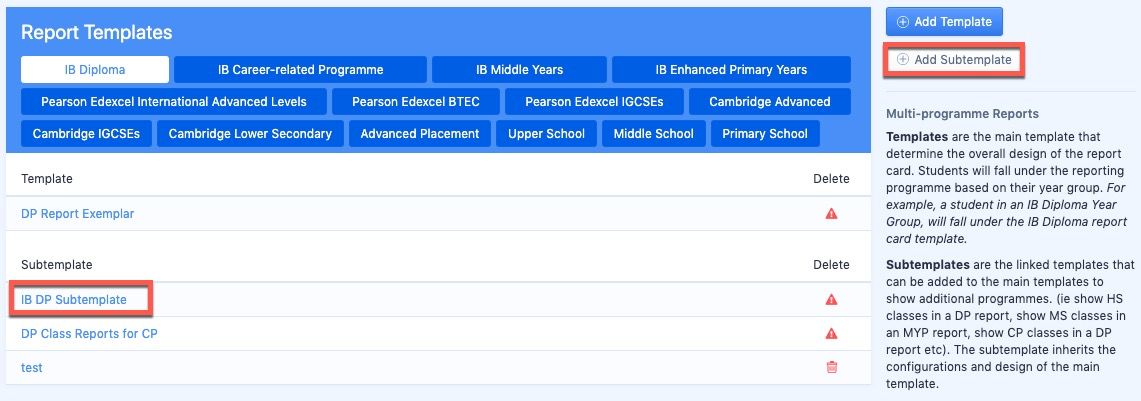Open the IB DP Subtemplate link
The image size is (1141, 401).
click(74, 299)
